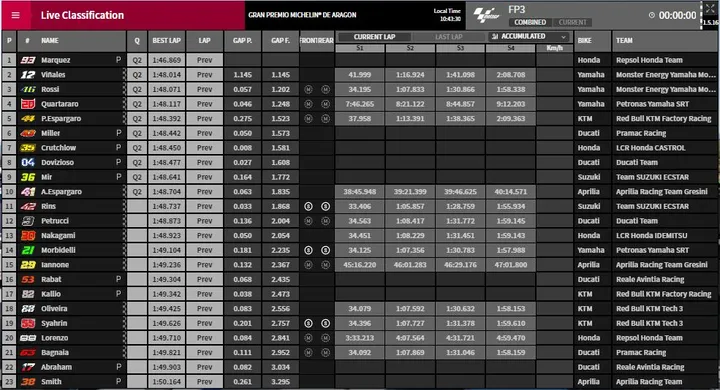The height and width of the screenshot is (390, 720).
Task: Toggle fullscreen expand icon
Action: tap(710, 8)
